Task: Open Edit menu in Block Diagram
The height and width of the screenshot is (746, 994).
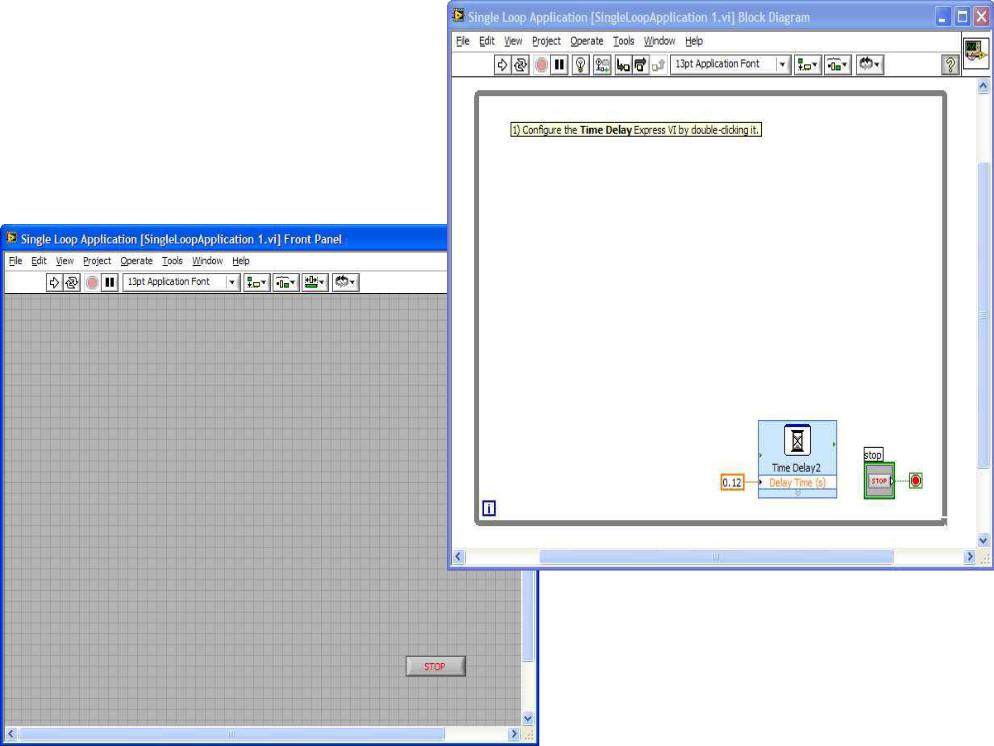Action: tap(487, 41)
